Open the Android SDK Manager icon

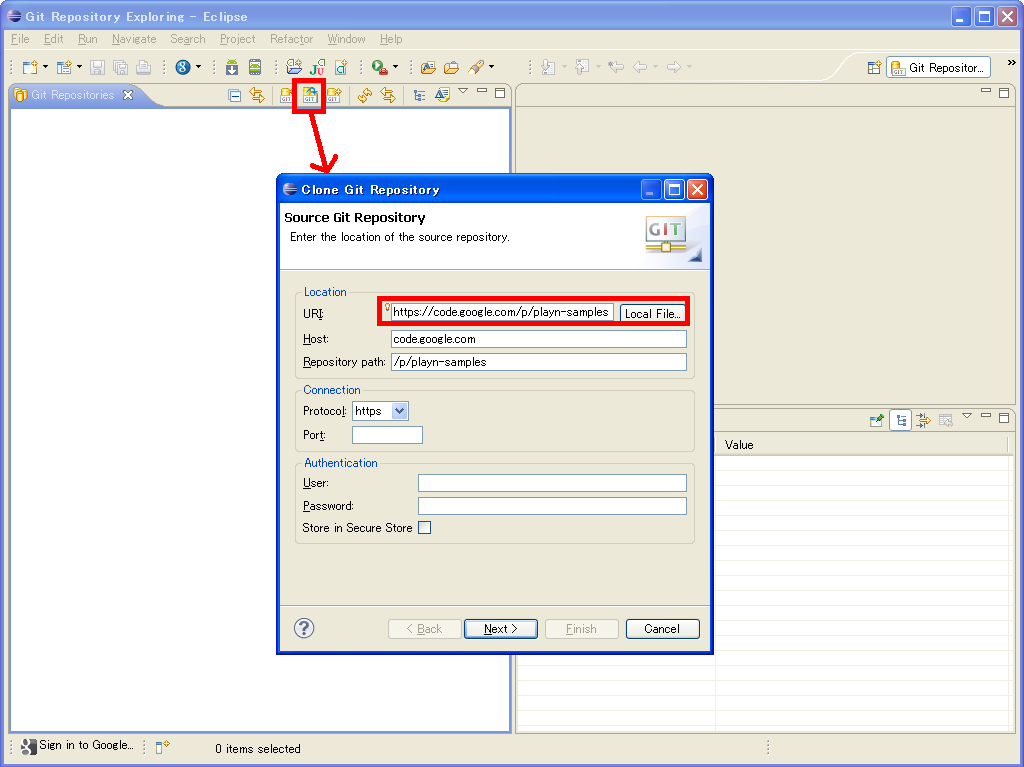pyautogui.click(x=232, y=67)
